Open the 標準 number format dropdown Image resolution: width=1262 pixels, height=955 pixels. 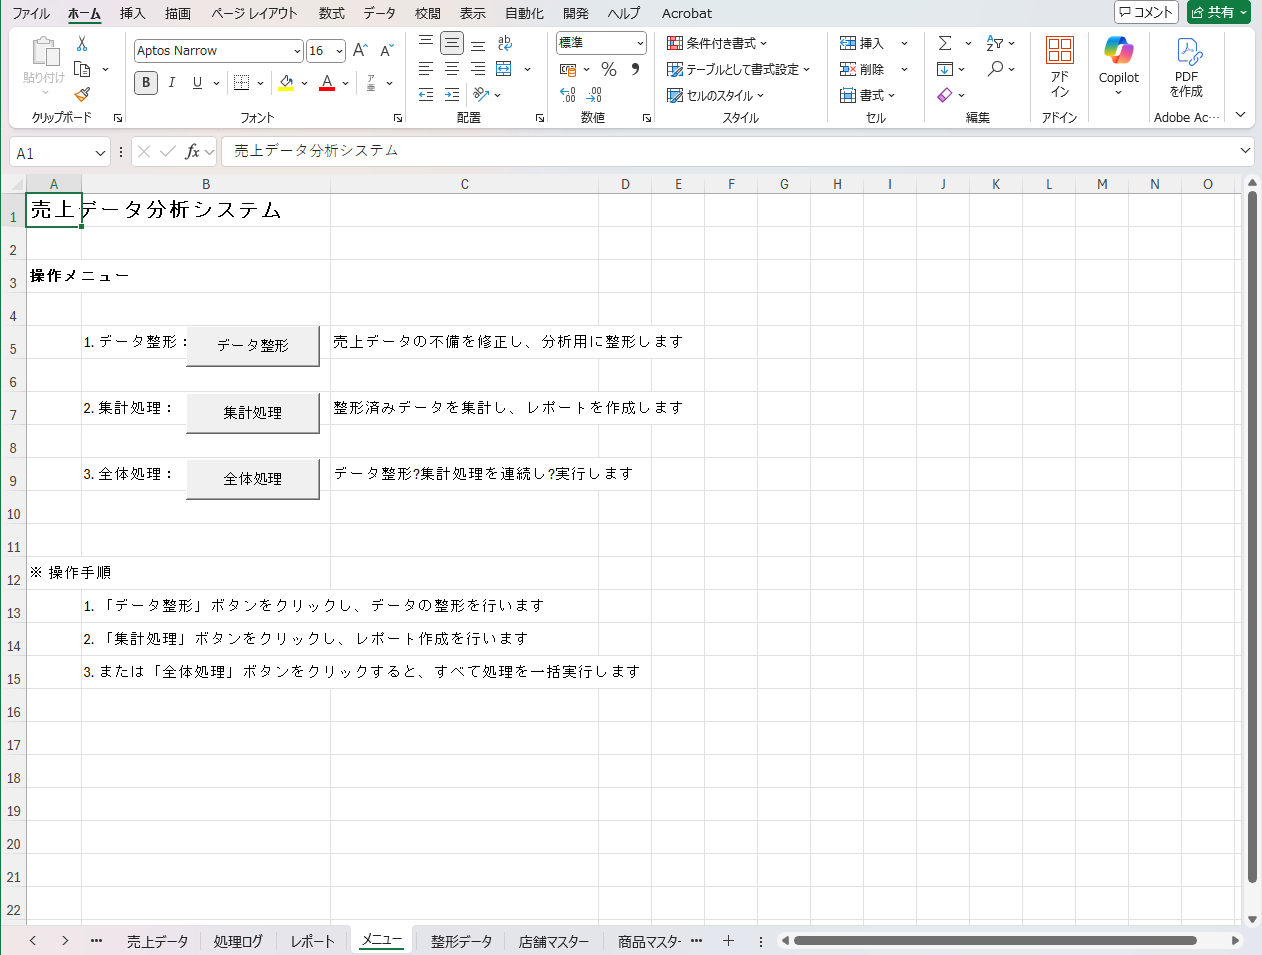pyautogui.click(x=601, y=43)
